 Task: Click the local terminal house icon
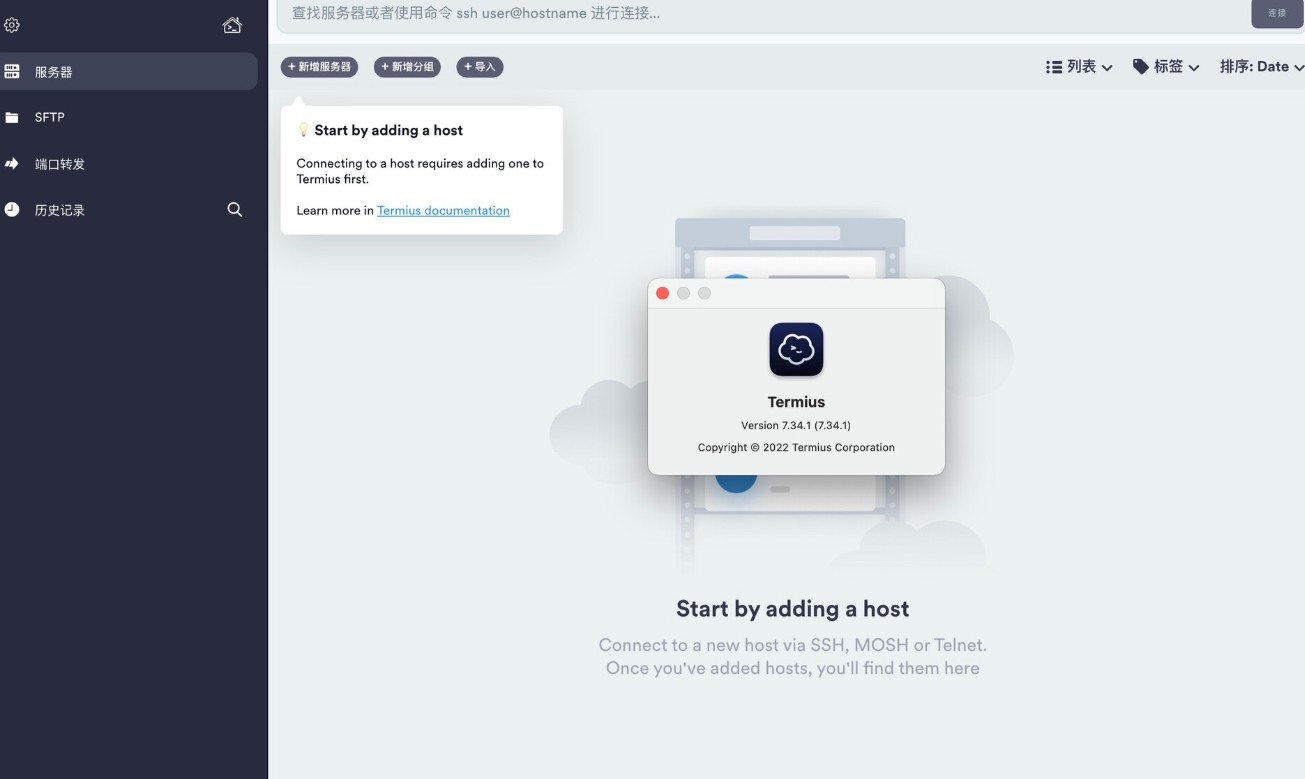click(x=232, y=25)
